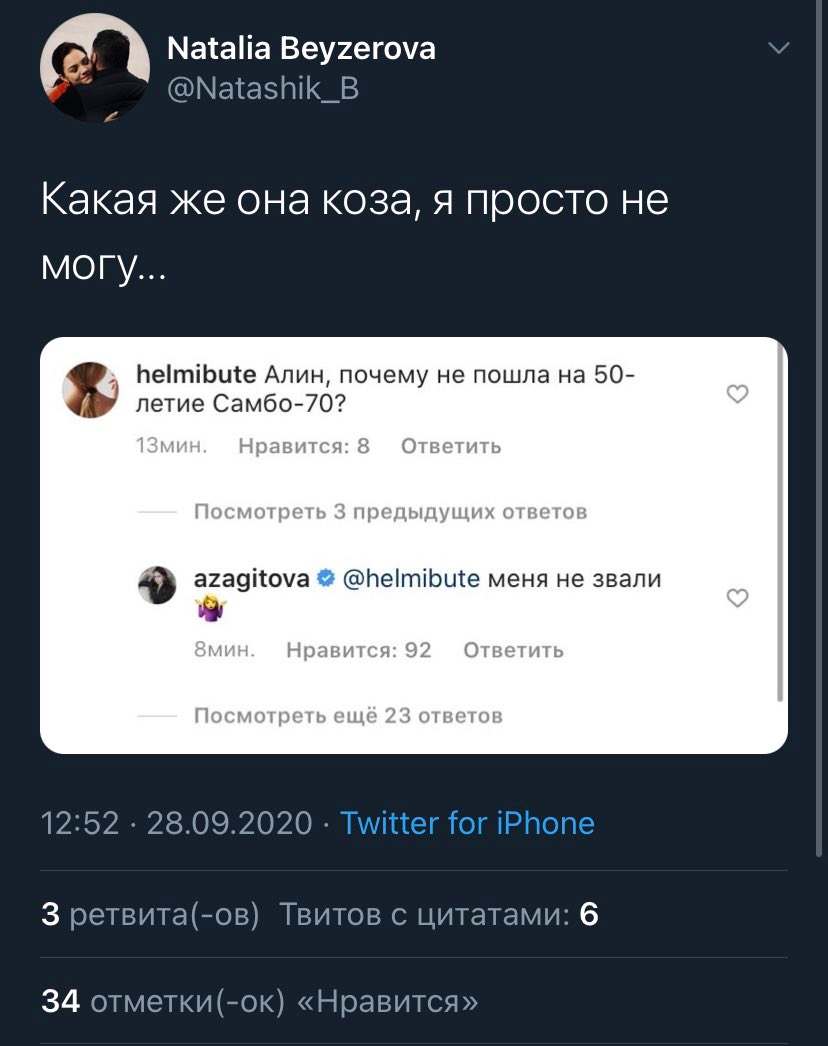The width and height of the screenshot is (828, 1046).
Task: Click the helmibute commenter avatar
Action: pos(91,389)
